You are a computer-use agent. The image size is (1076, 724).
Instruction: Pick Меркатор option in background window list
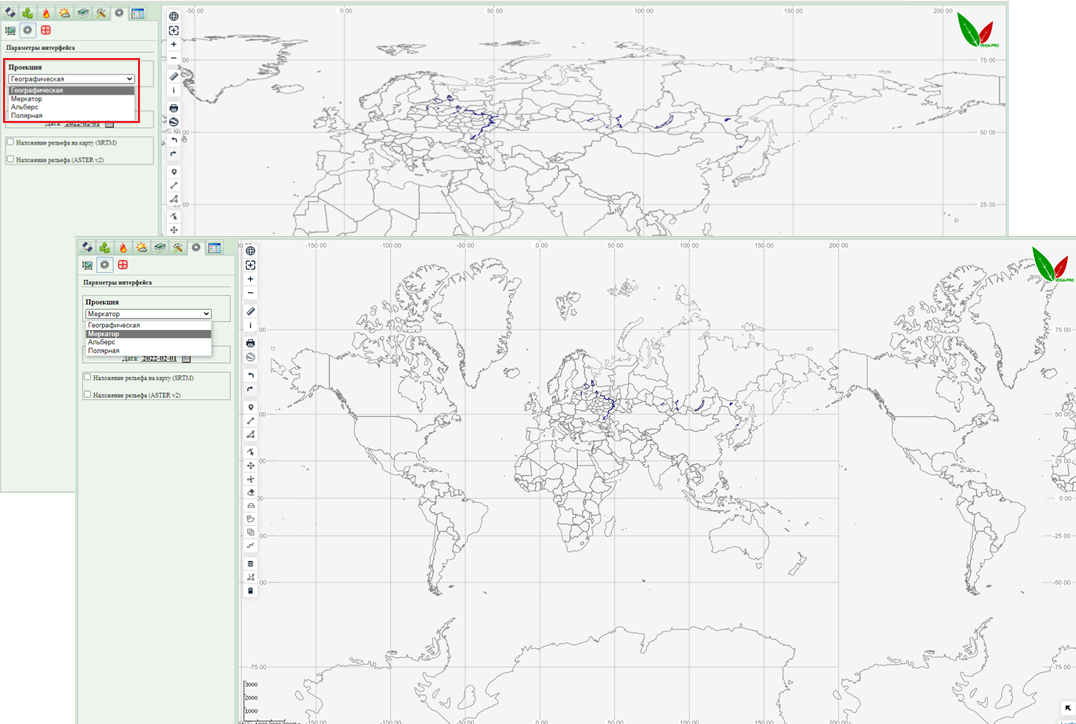click(27, 99)
